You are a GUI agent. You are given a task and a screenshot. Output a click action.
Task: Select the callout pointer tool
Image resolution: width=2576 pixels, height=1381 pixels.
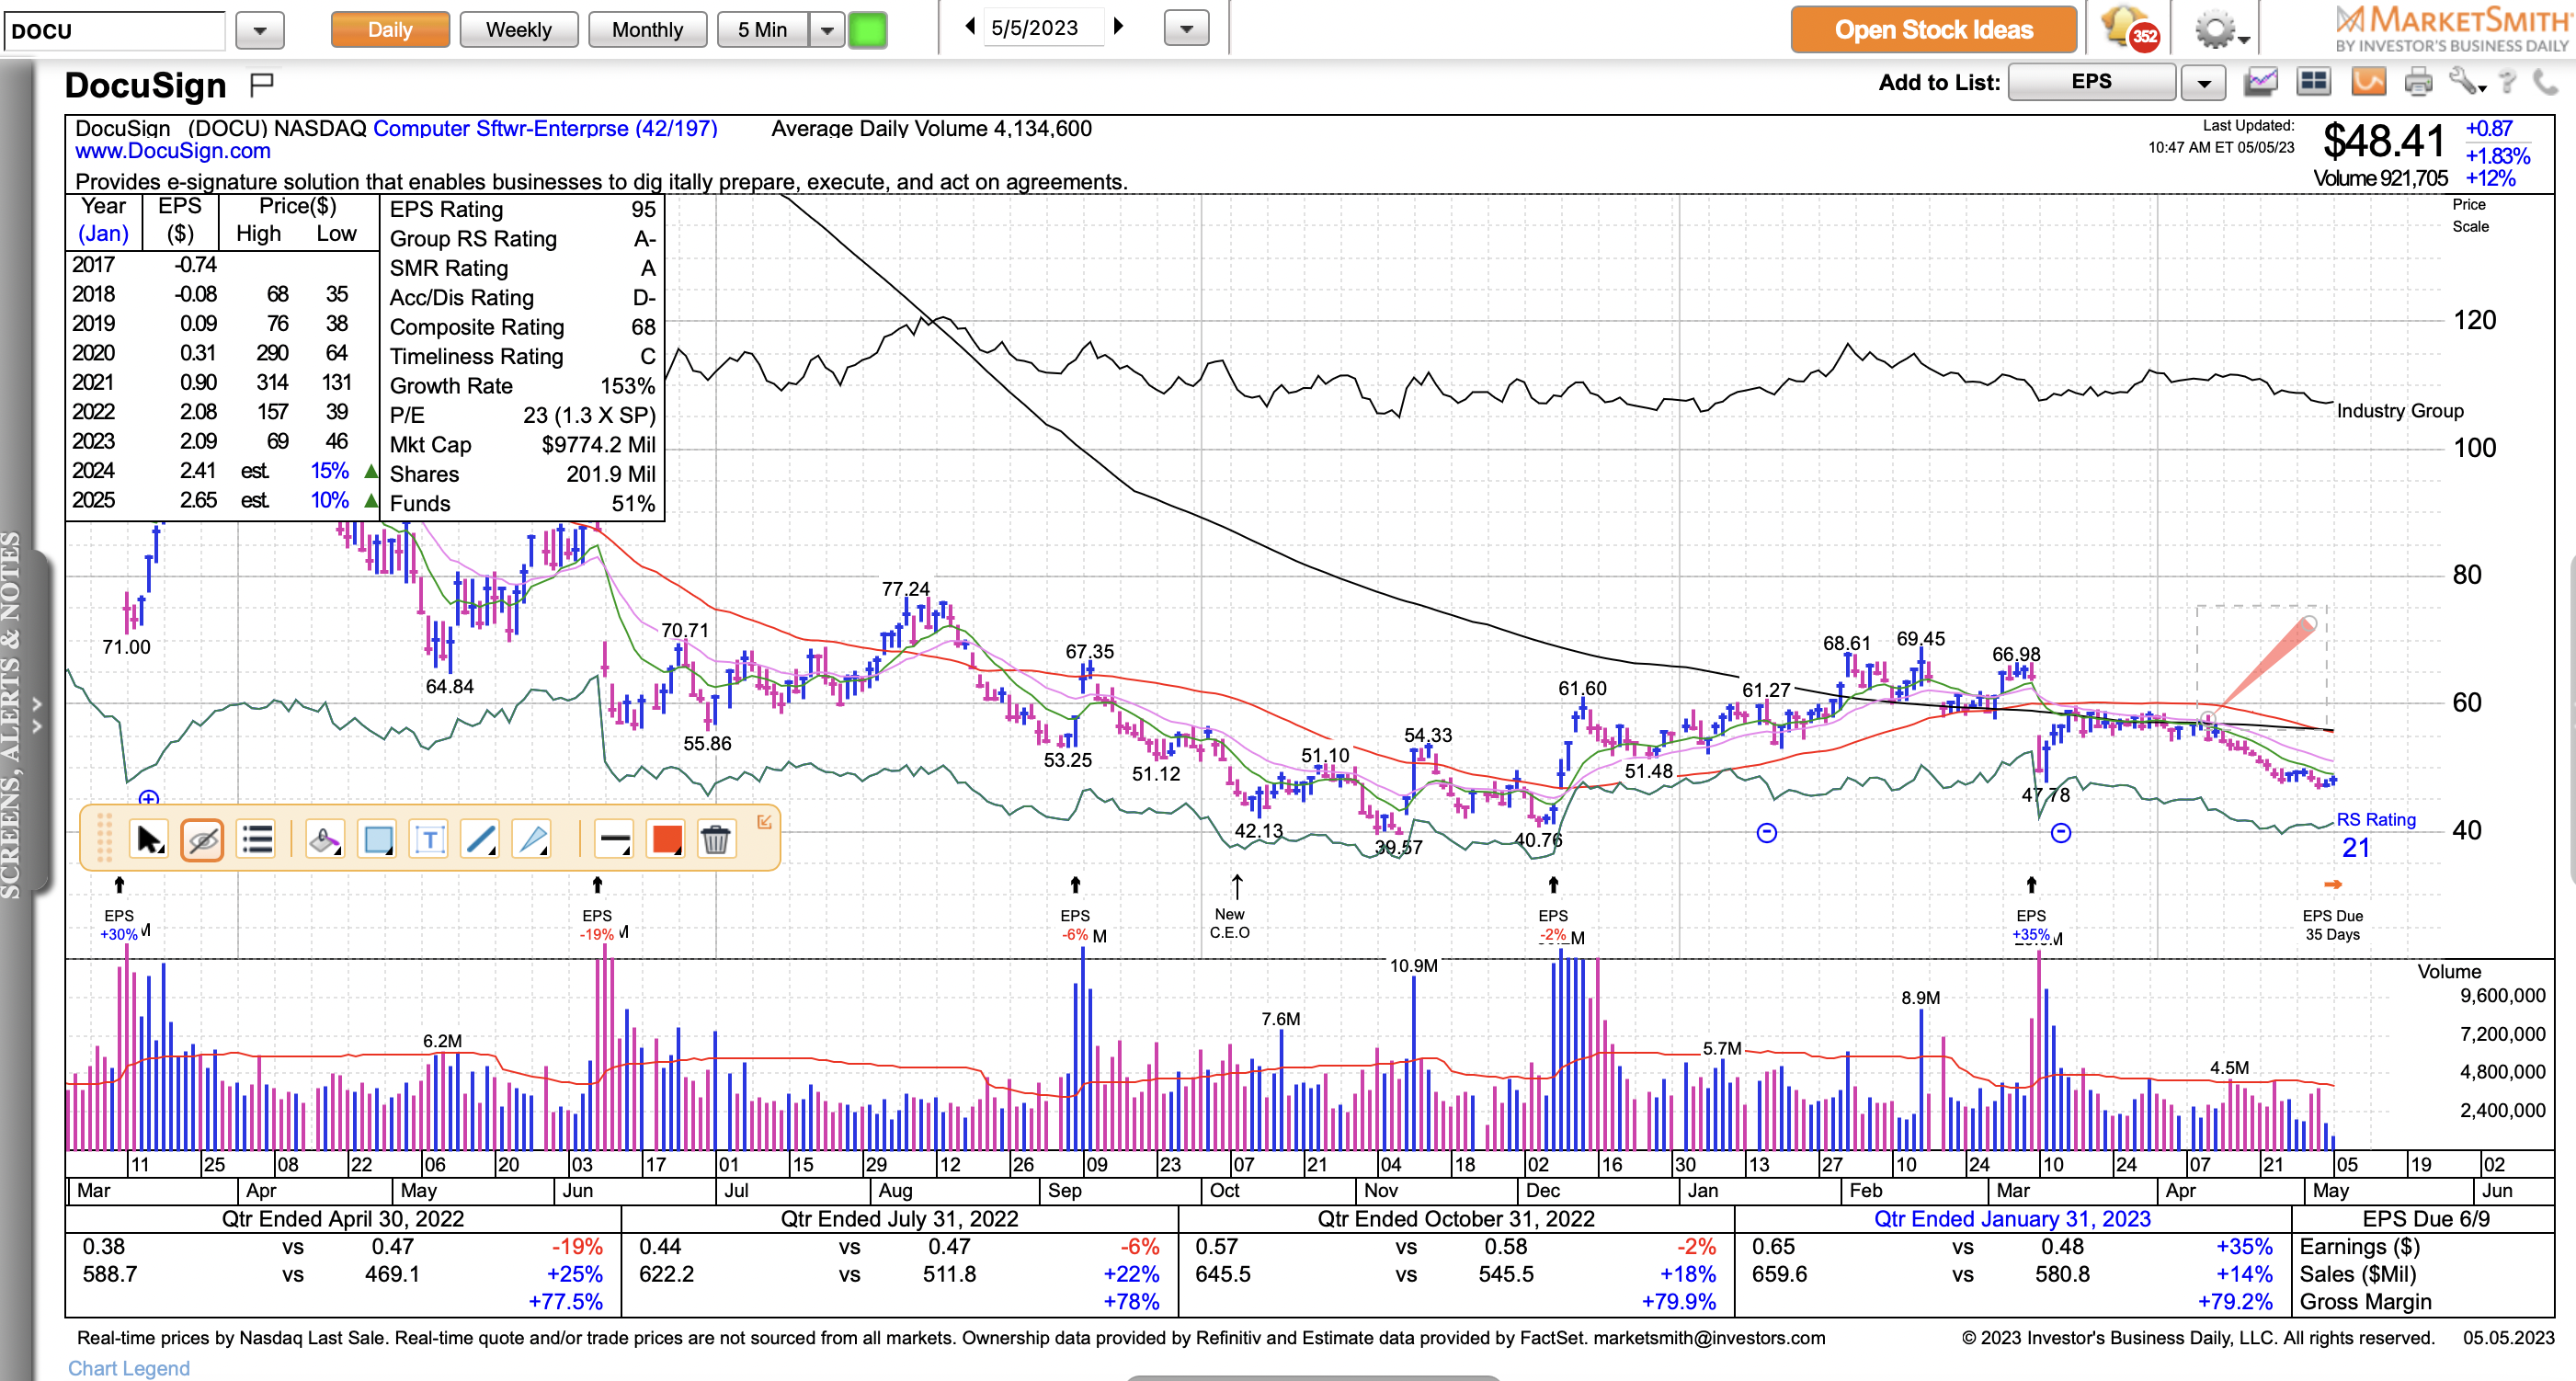point(532,840)
